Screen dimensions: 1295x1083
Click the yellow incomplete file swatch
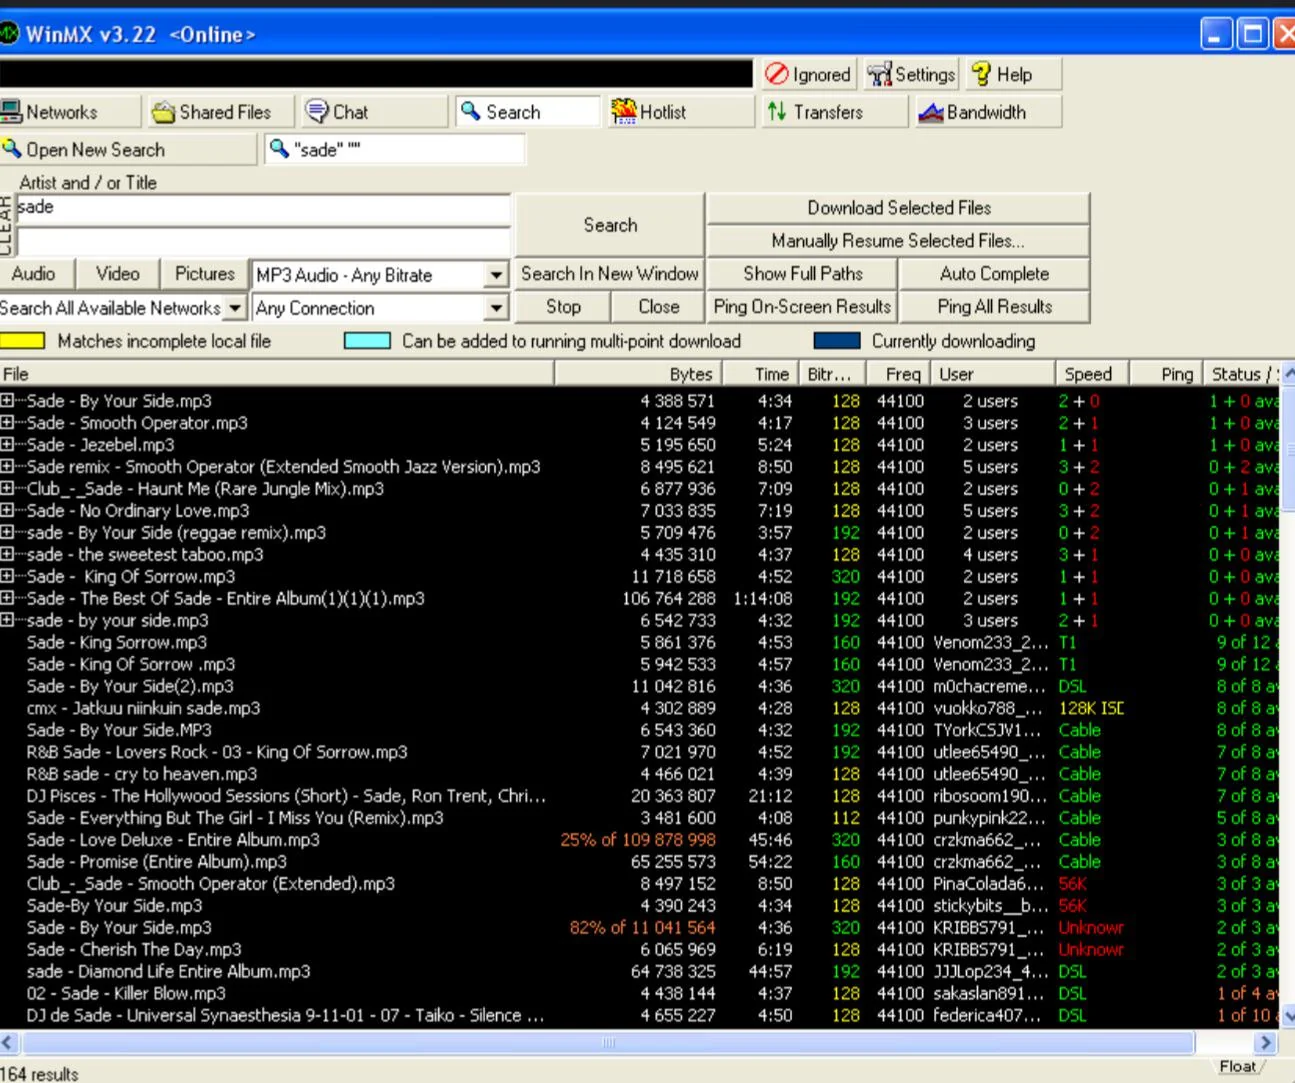[x=22, y=341]
